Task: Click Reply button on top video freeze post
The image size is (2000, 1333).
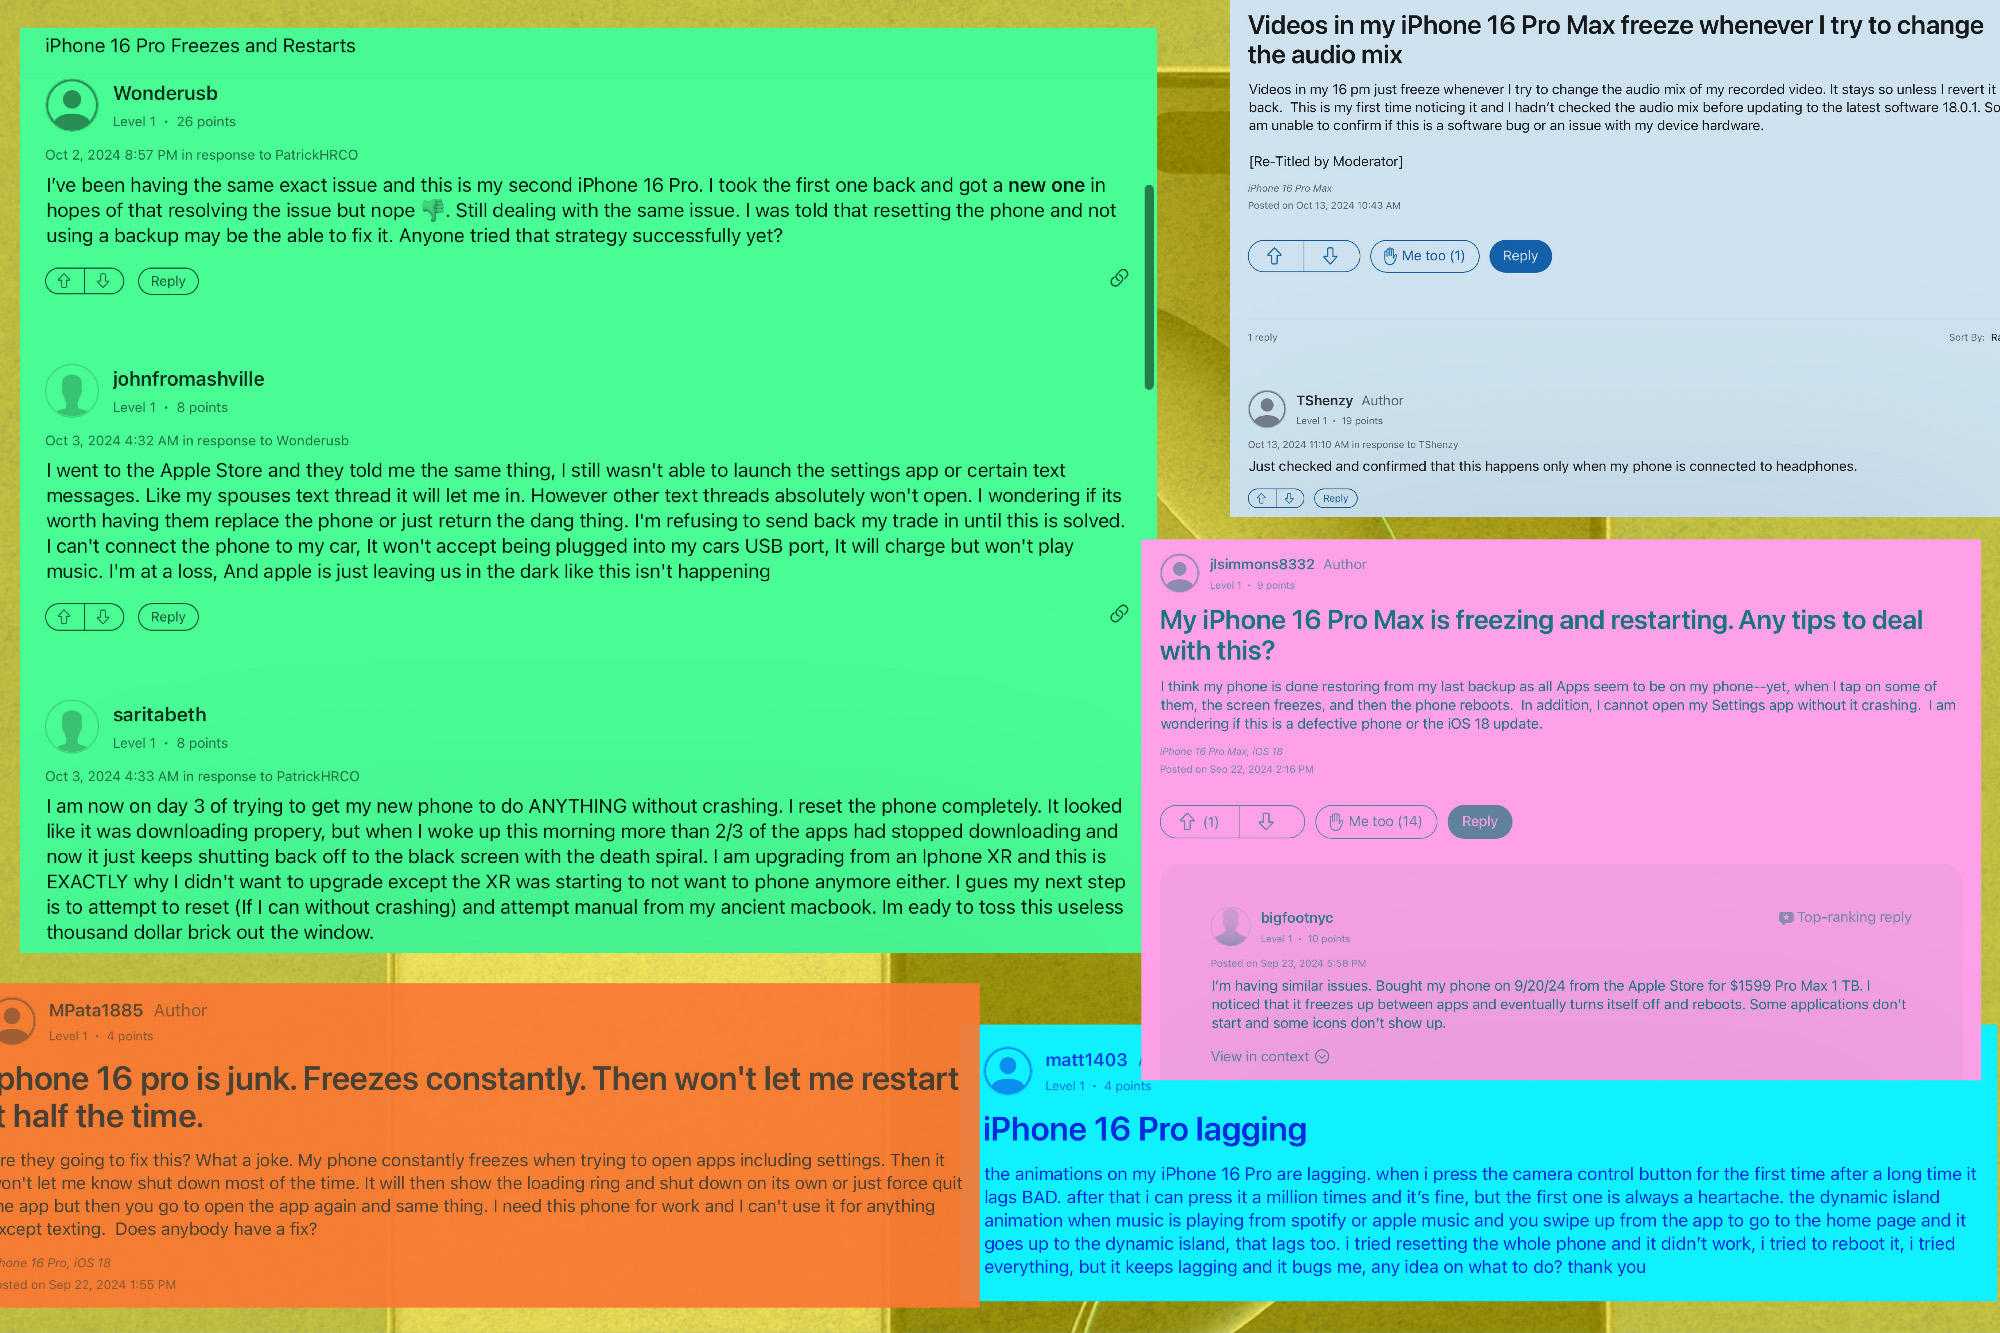Action: click(1518, 256)
